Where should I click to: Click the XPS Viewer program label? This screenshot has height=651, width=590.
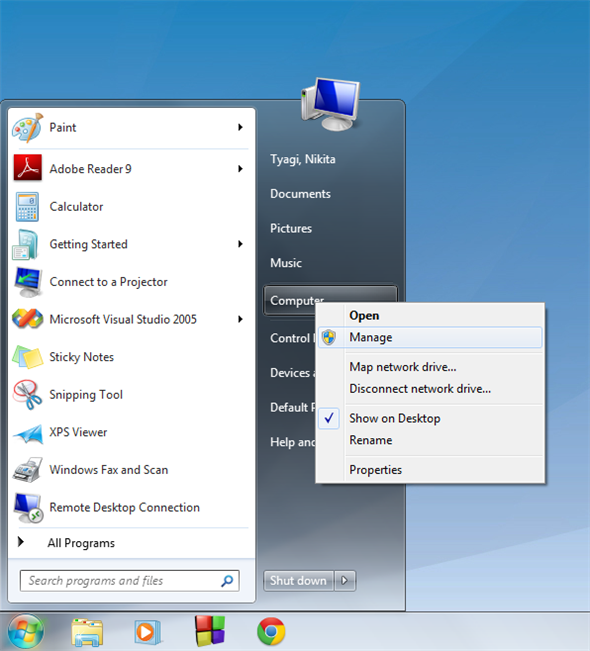[78, 432]
